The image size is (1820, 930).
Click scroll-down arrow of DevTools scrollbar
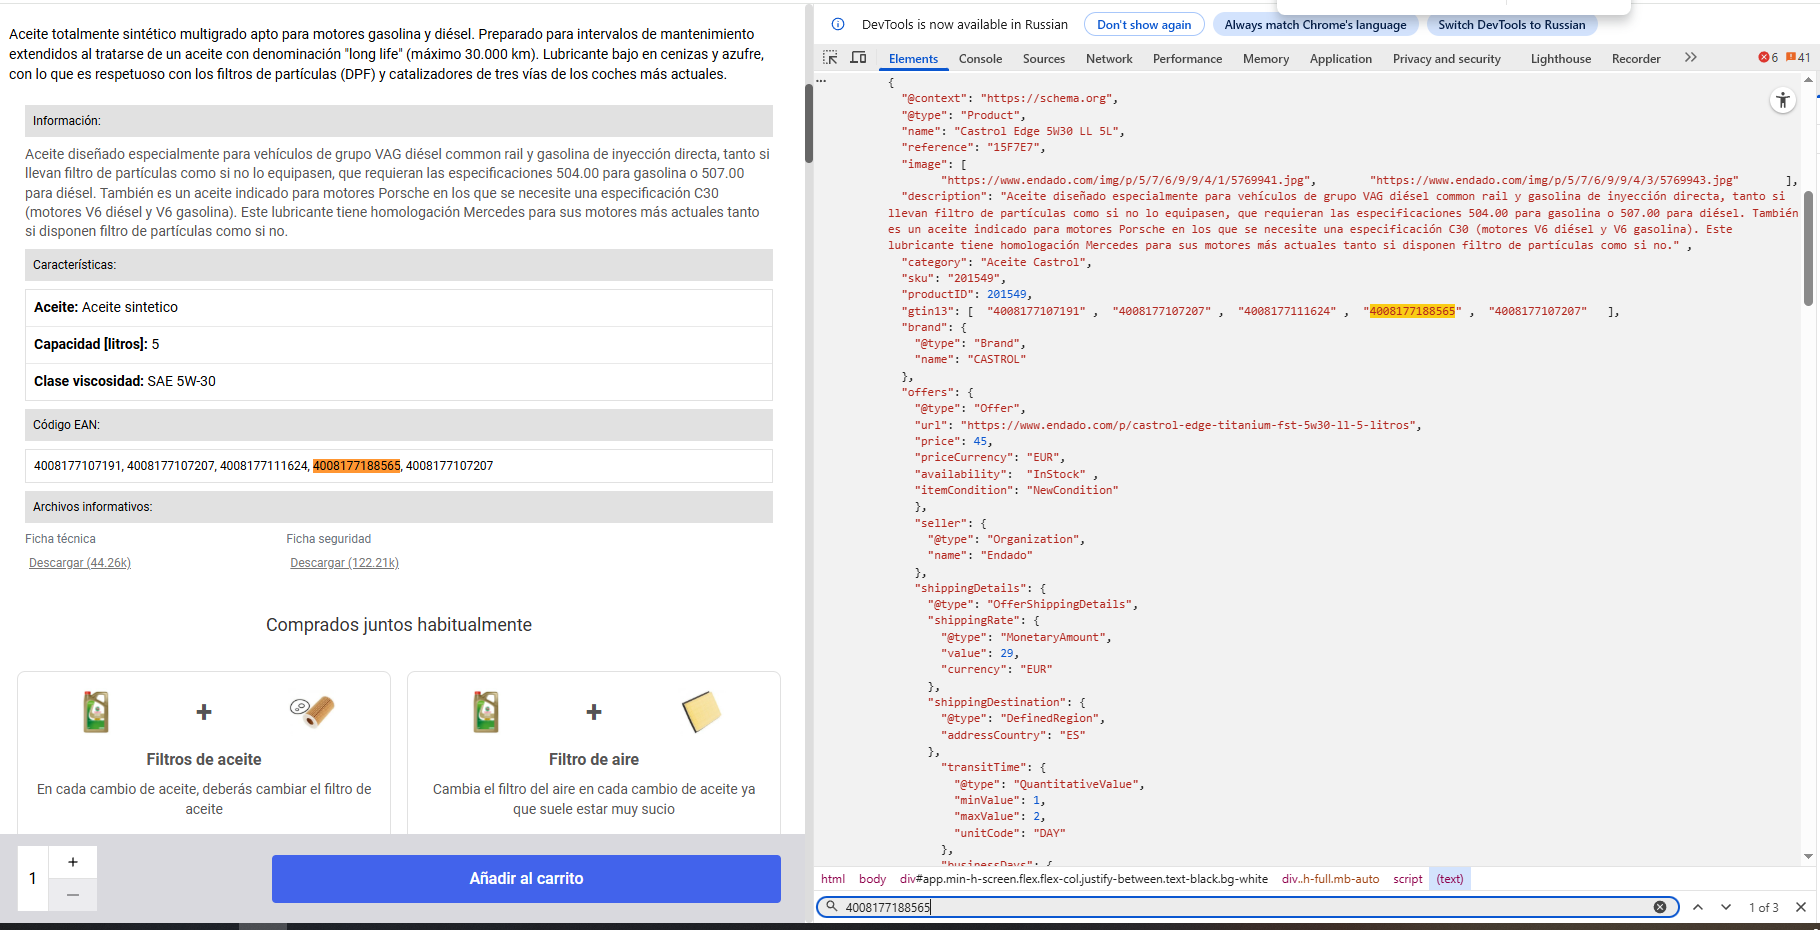point(1808,857)
